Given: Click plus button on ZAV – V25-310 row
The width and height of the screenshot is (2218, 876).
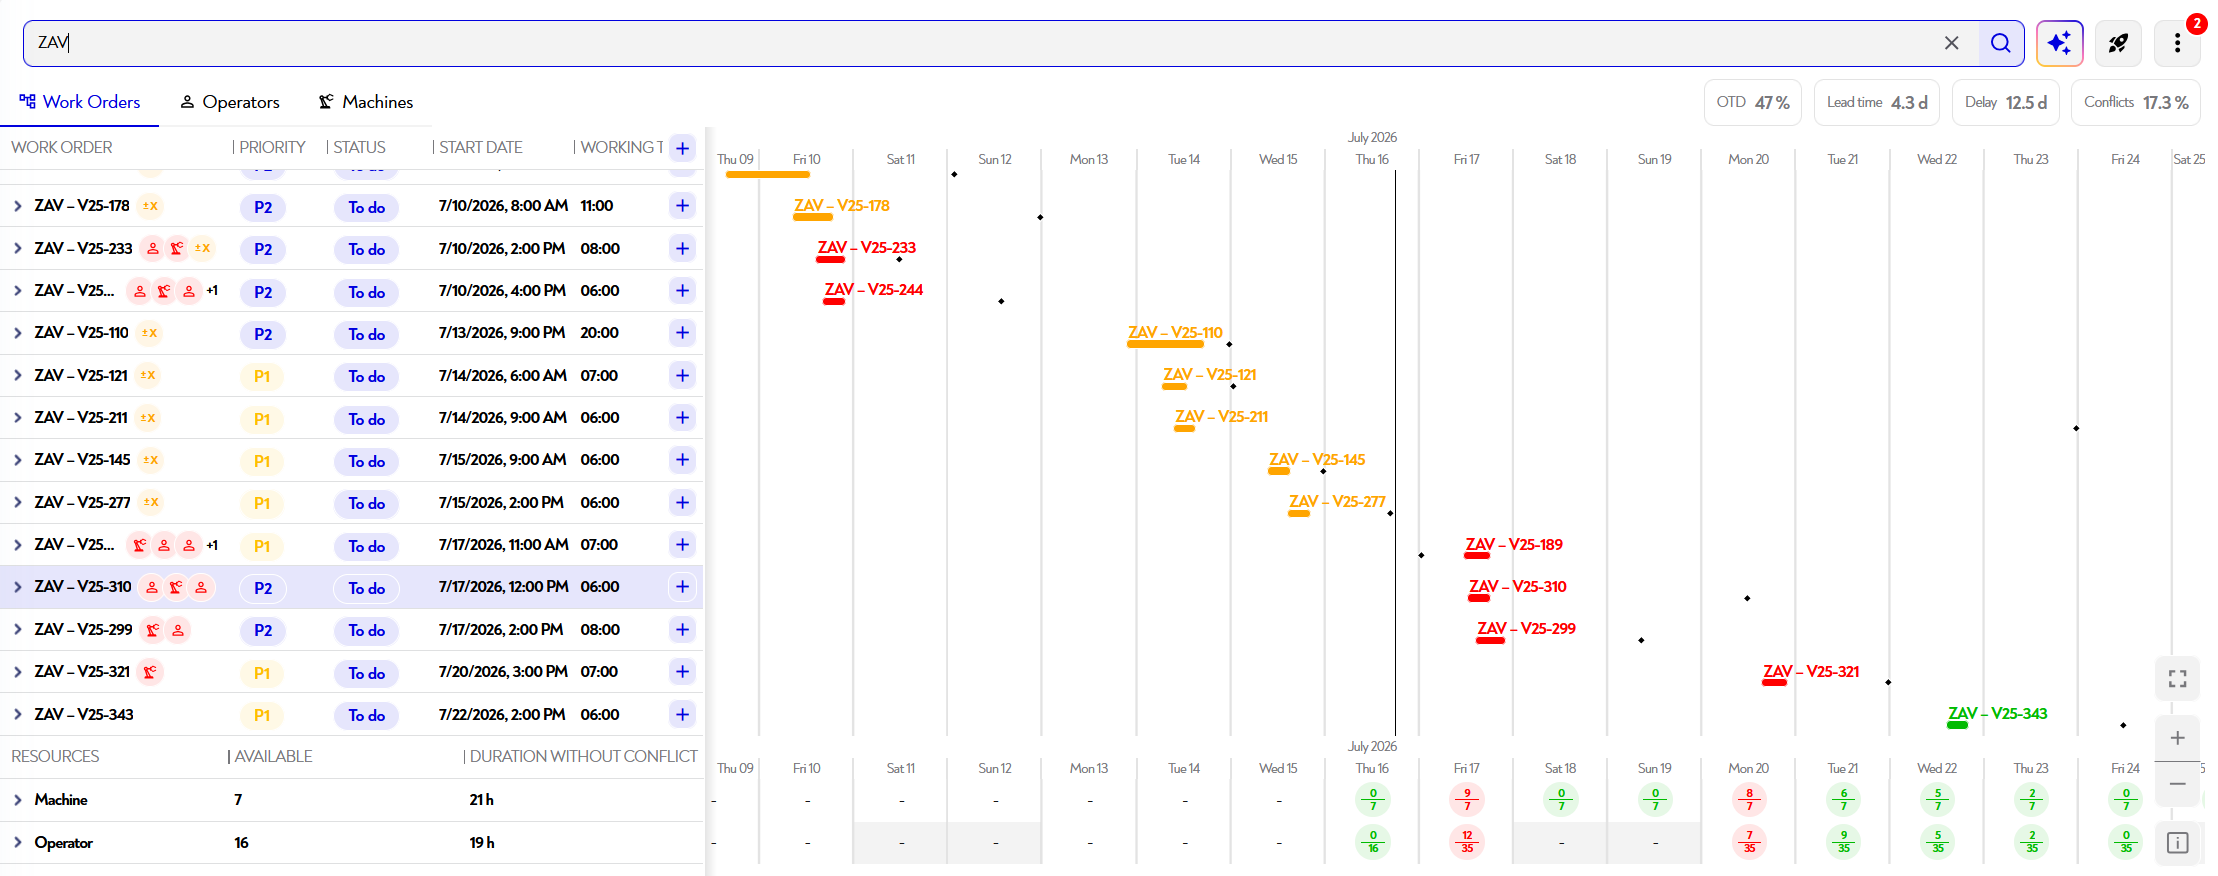Looking at the screenshot, I should click(x=683, y=587).
